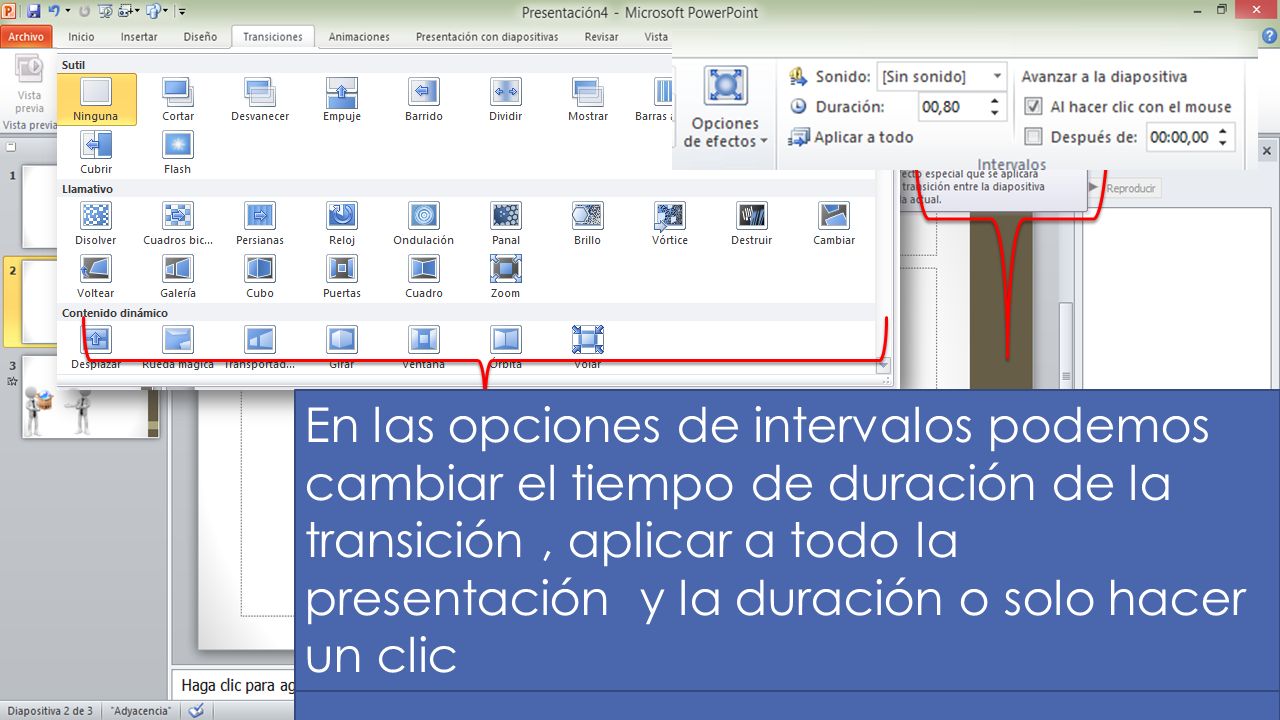The width and height of the screenshot is (1280, 720).
Task: Choose the Vórtice transition
Action: tap(670, 223)
